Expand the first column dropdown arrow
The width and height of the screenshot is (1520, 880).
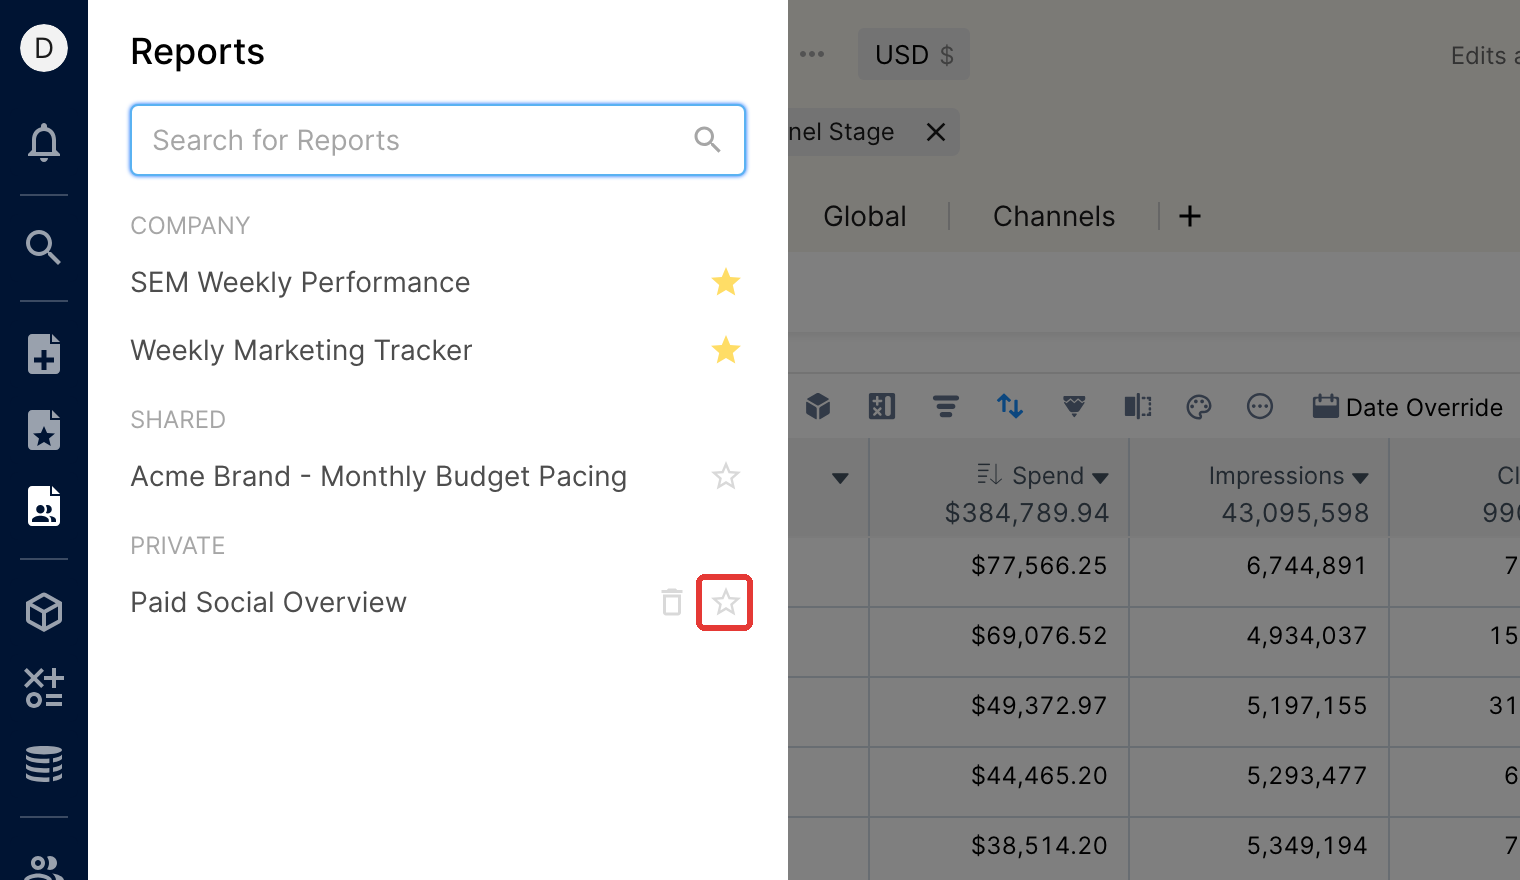click(840, 478)
